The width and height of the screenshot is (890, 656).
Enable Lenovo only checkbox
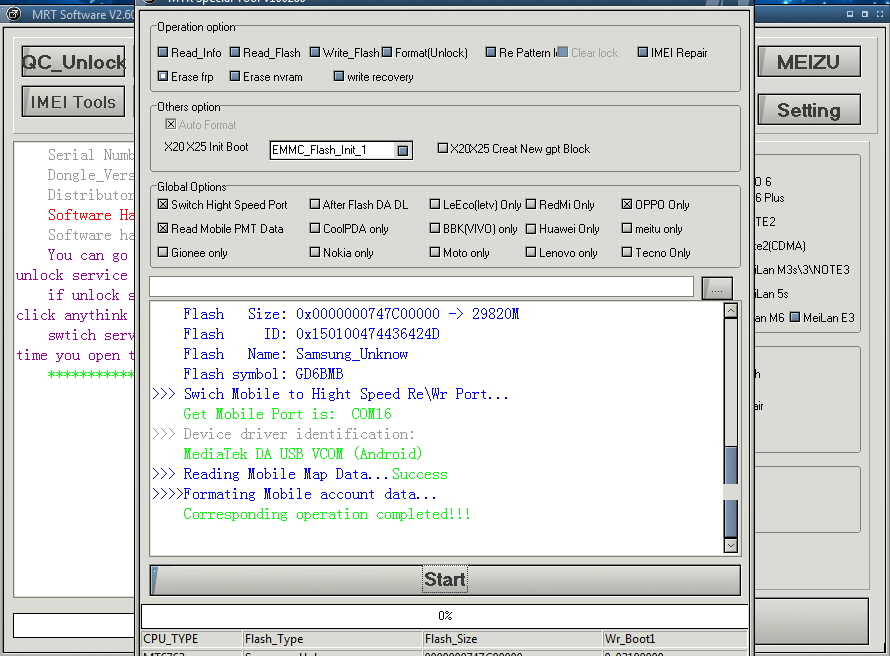pos(531,252)
